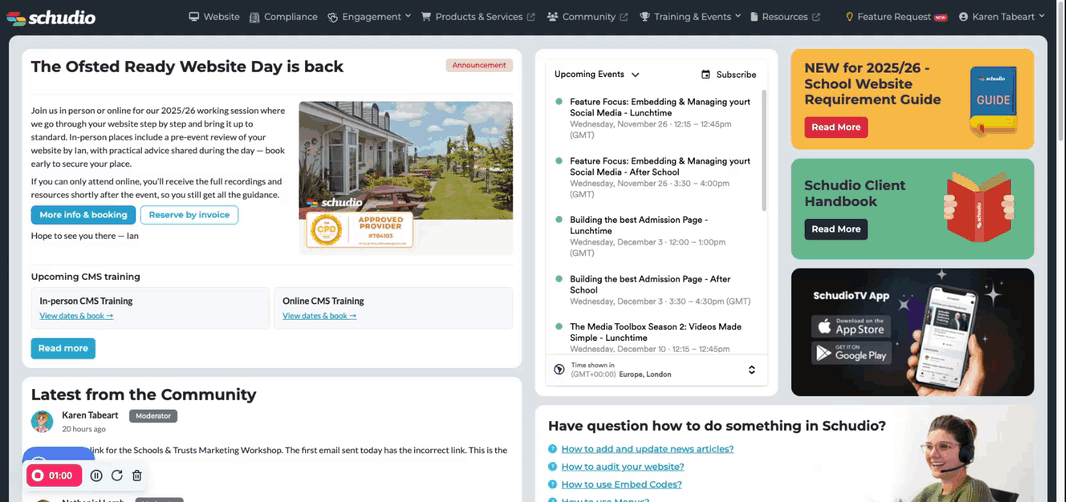Download on the App Store badge

(x=850, y=327)
